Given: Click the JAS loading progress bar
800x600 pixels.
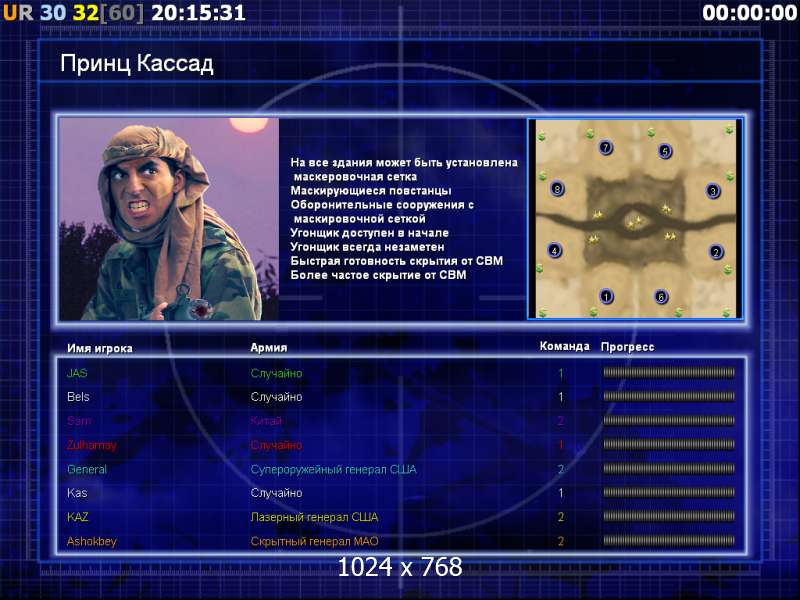Looking at the screenshot, I should coord(669,373).
